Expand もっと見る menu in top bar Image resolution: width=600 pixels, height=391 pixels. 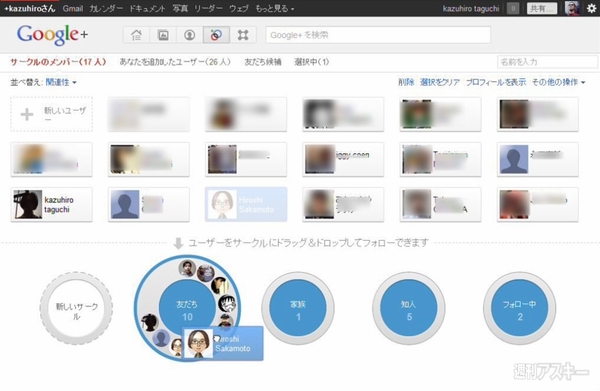click(274, 8)
